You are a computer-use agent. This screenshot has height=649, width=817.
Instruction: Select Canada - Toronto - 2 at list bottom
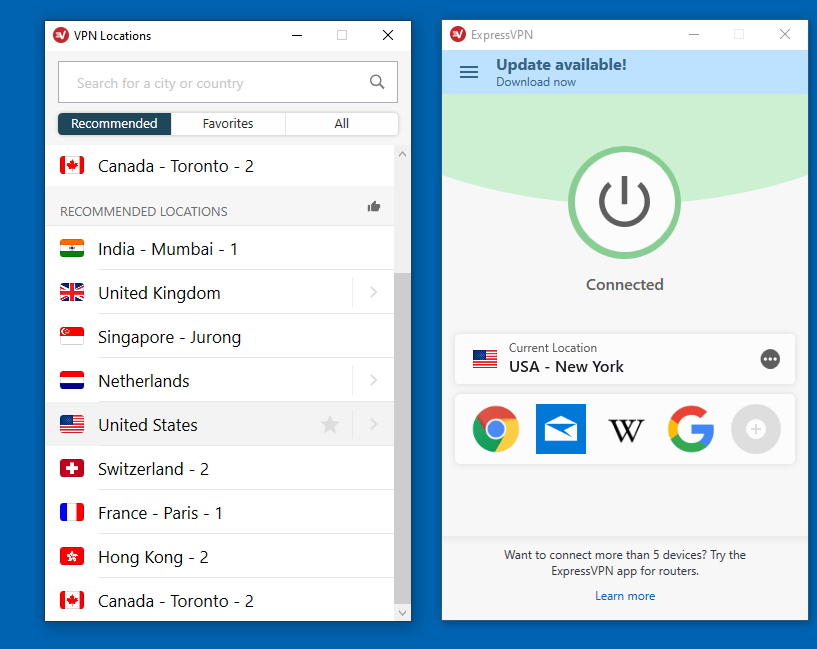[x=219, y=600]
